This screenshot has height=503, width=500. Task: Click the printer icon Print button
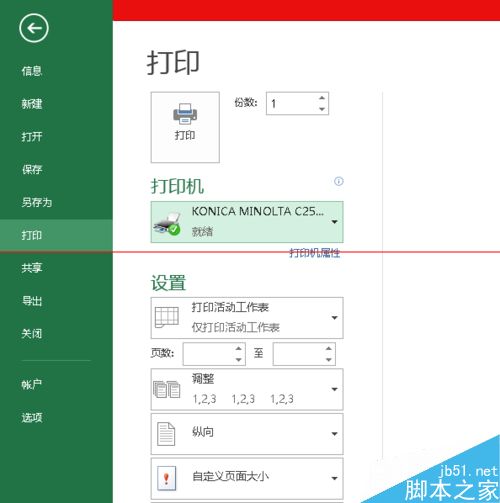(185, 127)
